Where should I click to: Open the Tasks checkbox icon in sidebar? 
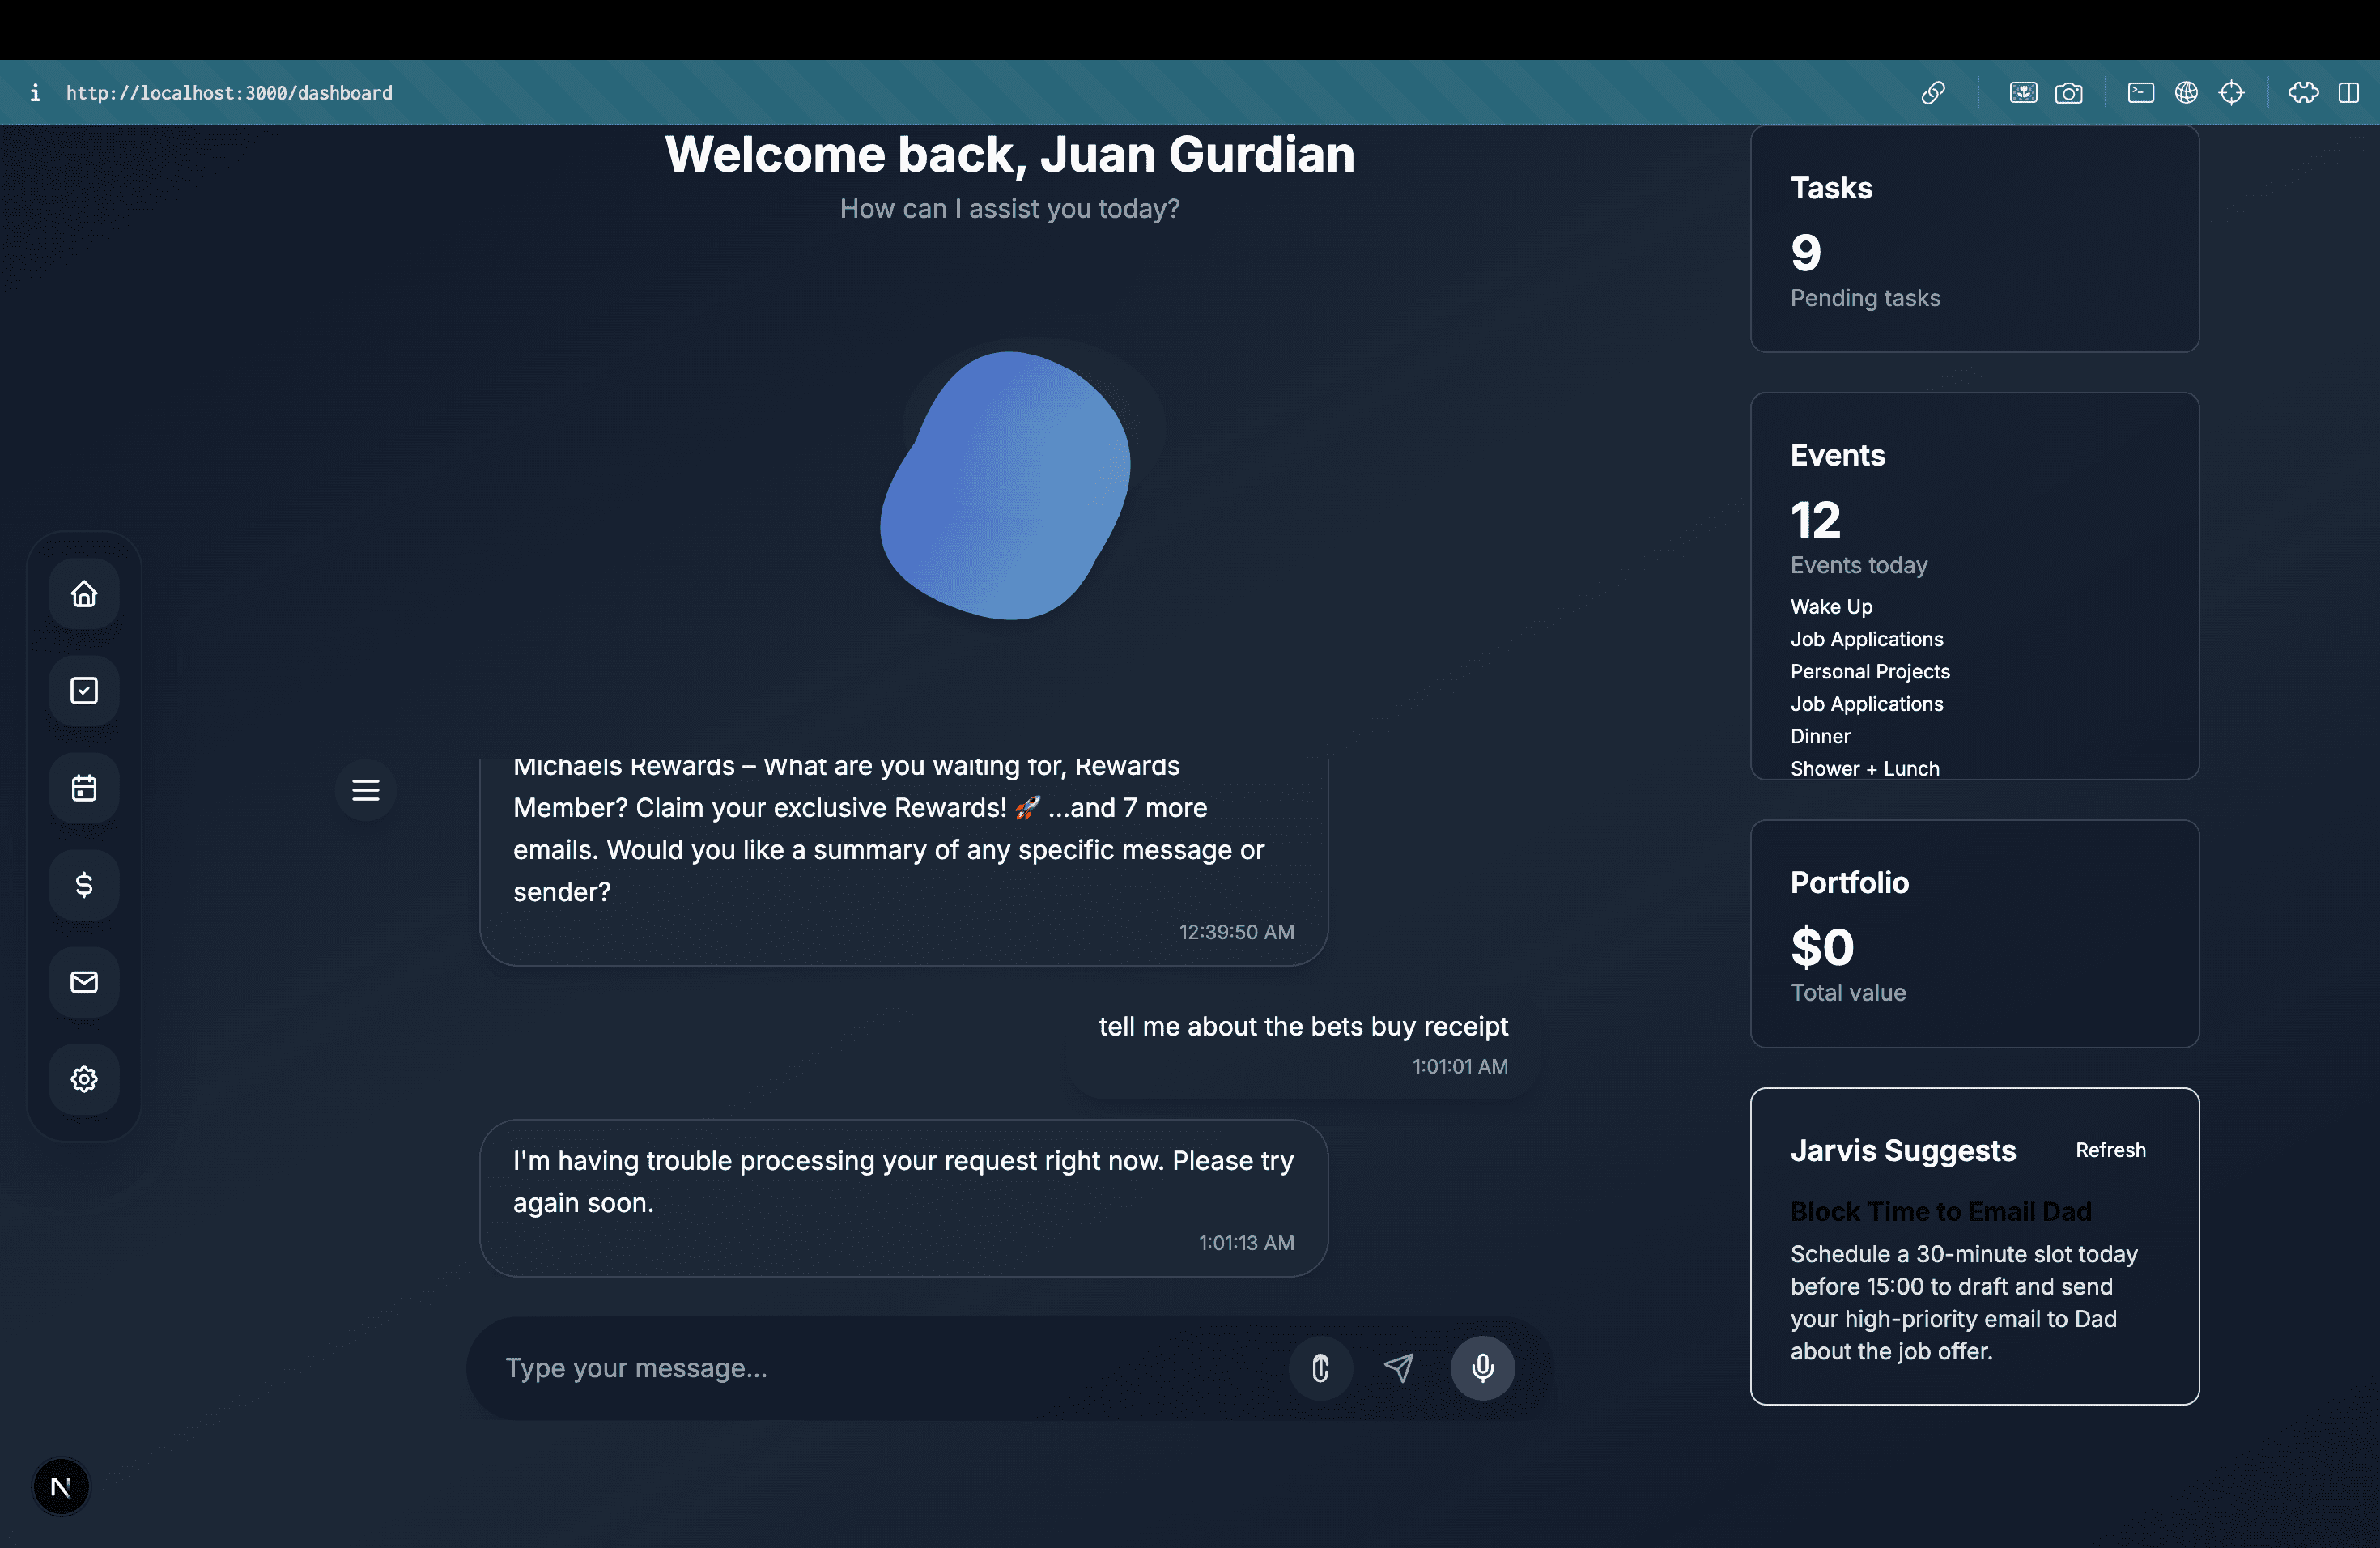[84, 690]
